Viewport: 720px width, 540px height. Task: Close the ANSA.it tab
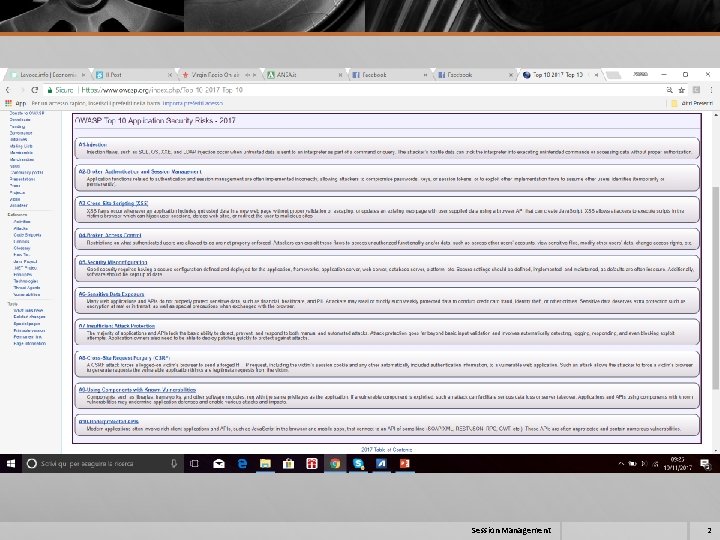pyautogui.click(x=340, y=75)
